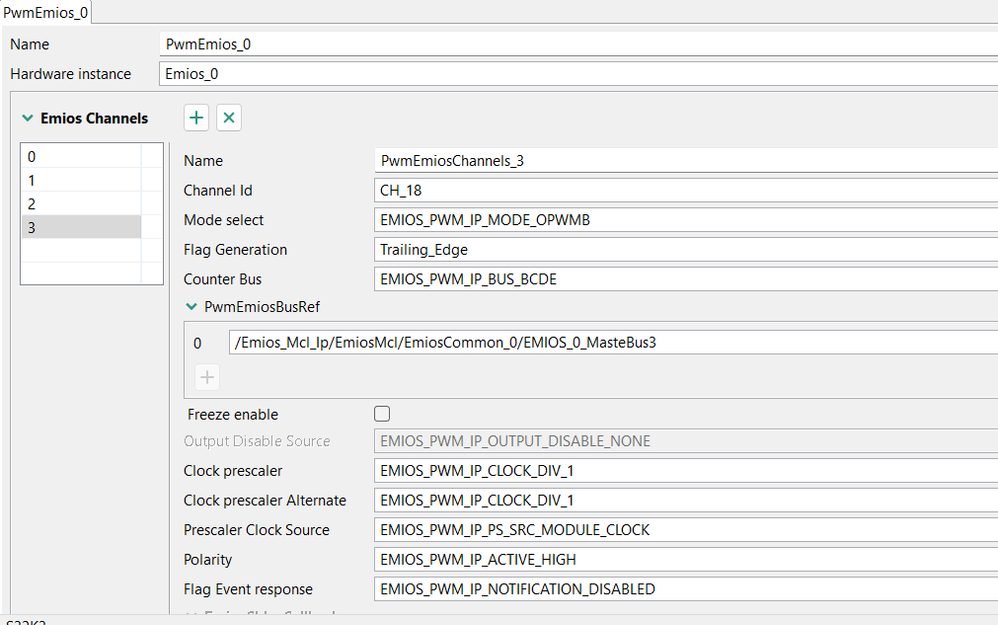Screen dimensions: 998x625
Task: Click the greyed plus icon under PwmEmiosBusRef
Action: pyautogui.click(x=207, y=377)
